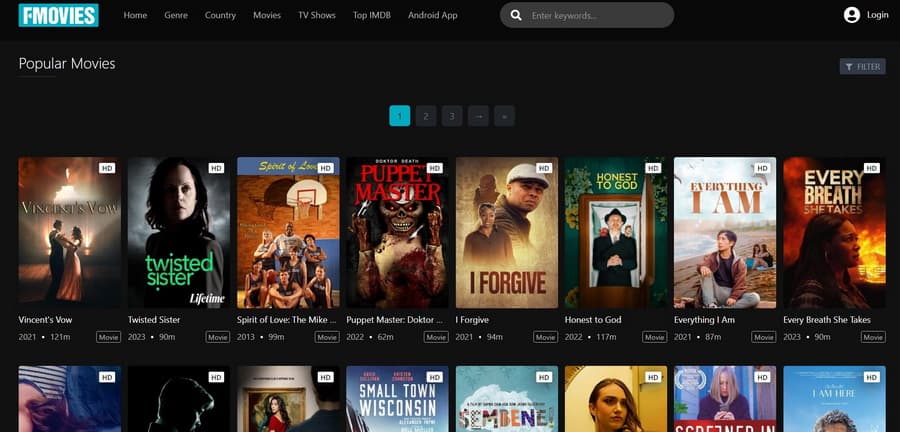
Task: Click the search magnifier icon
Action: pyautogui.click(x=516, y=15)
